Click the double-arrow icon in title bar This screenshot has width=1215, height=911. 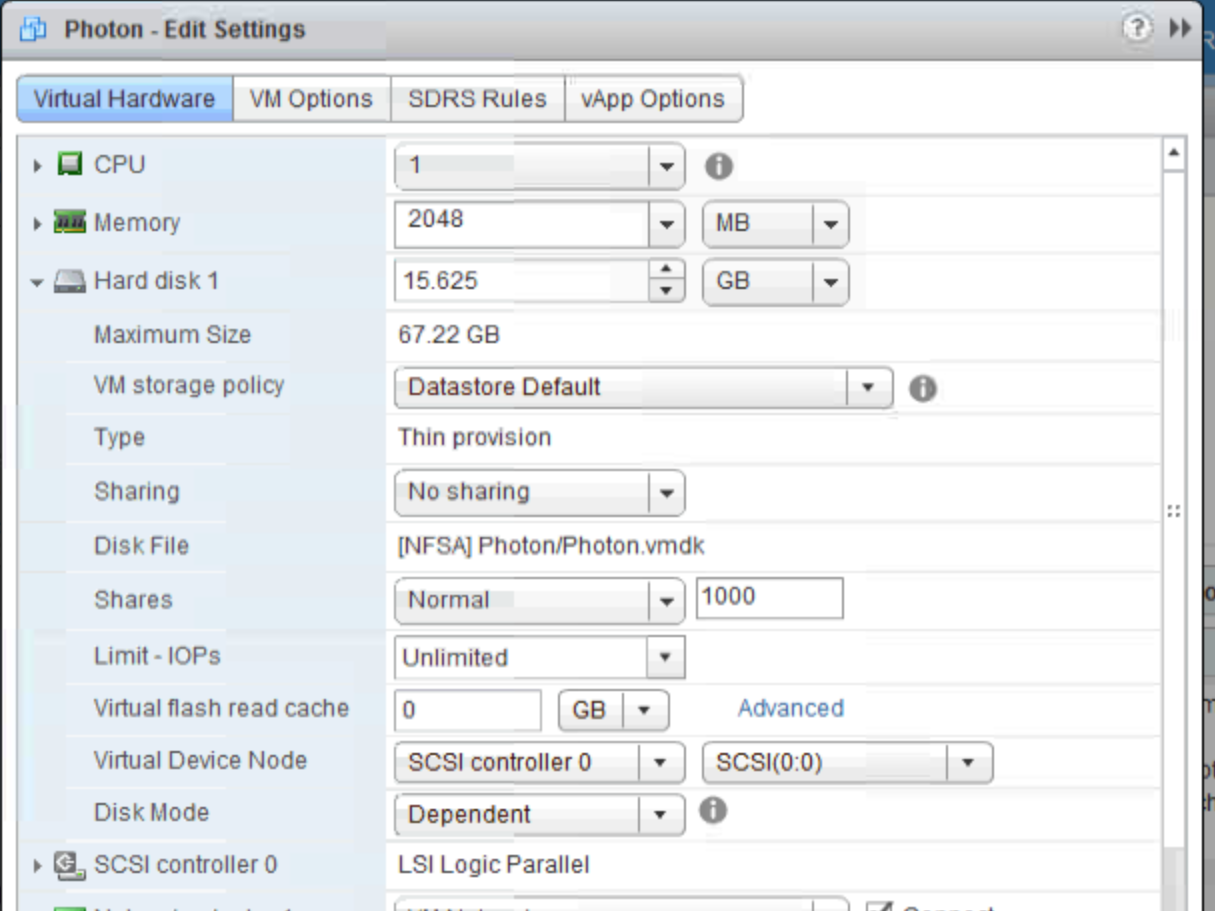click(x=1180, y=28)
